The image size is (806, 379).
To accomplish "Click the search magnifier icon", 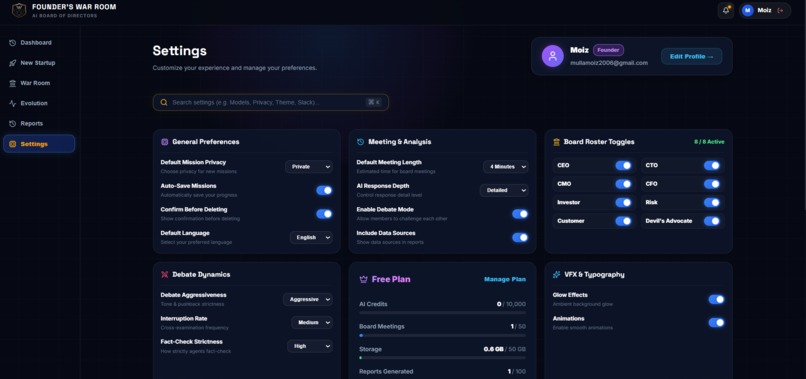I will (x=164, y=102).
